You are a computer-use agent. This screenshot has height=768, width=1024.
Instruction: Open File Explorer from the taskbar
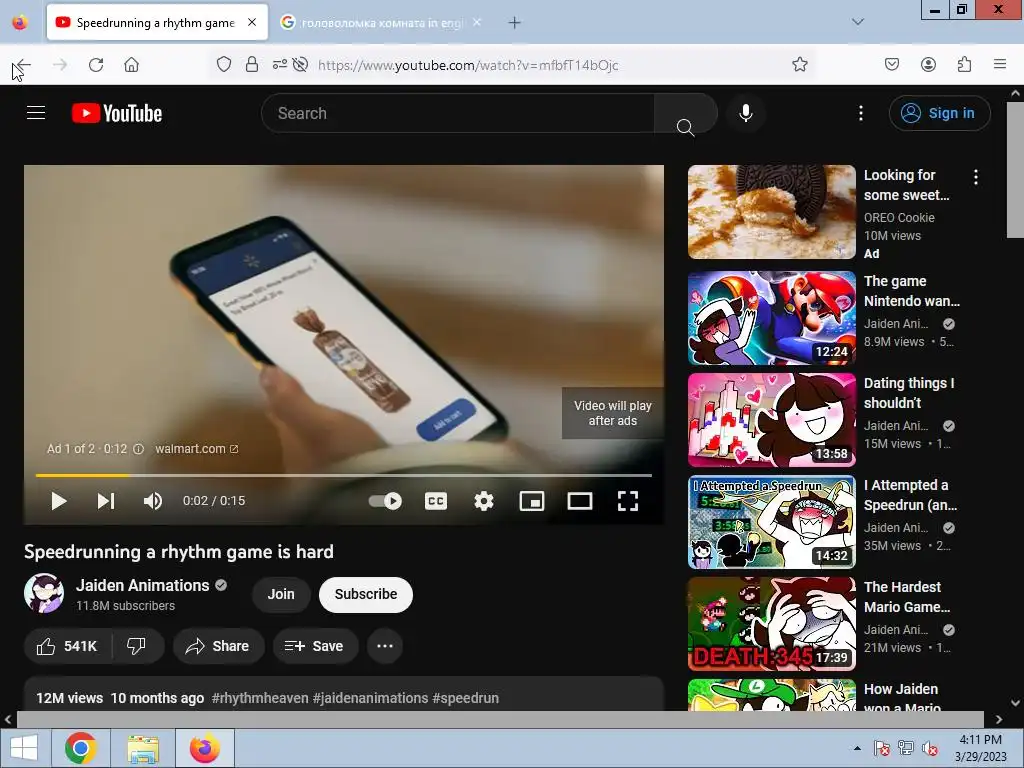coord(143,748)
